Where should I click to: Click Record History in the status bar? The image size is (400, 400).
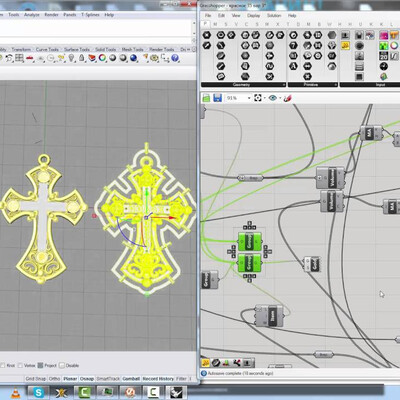coord(158,379)
